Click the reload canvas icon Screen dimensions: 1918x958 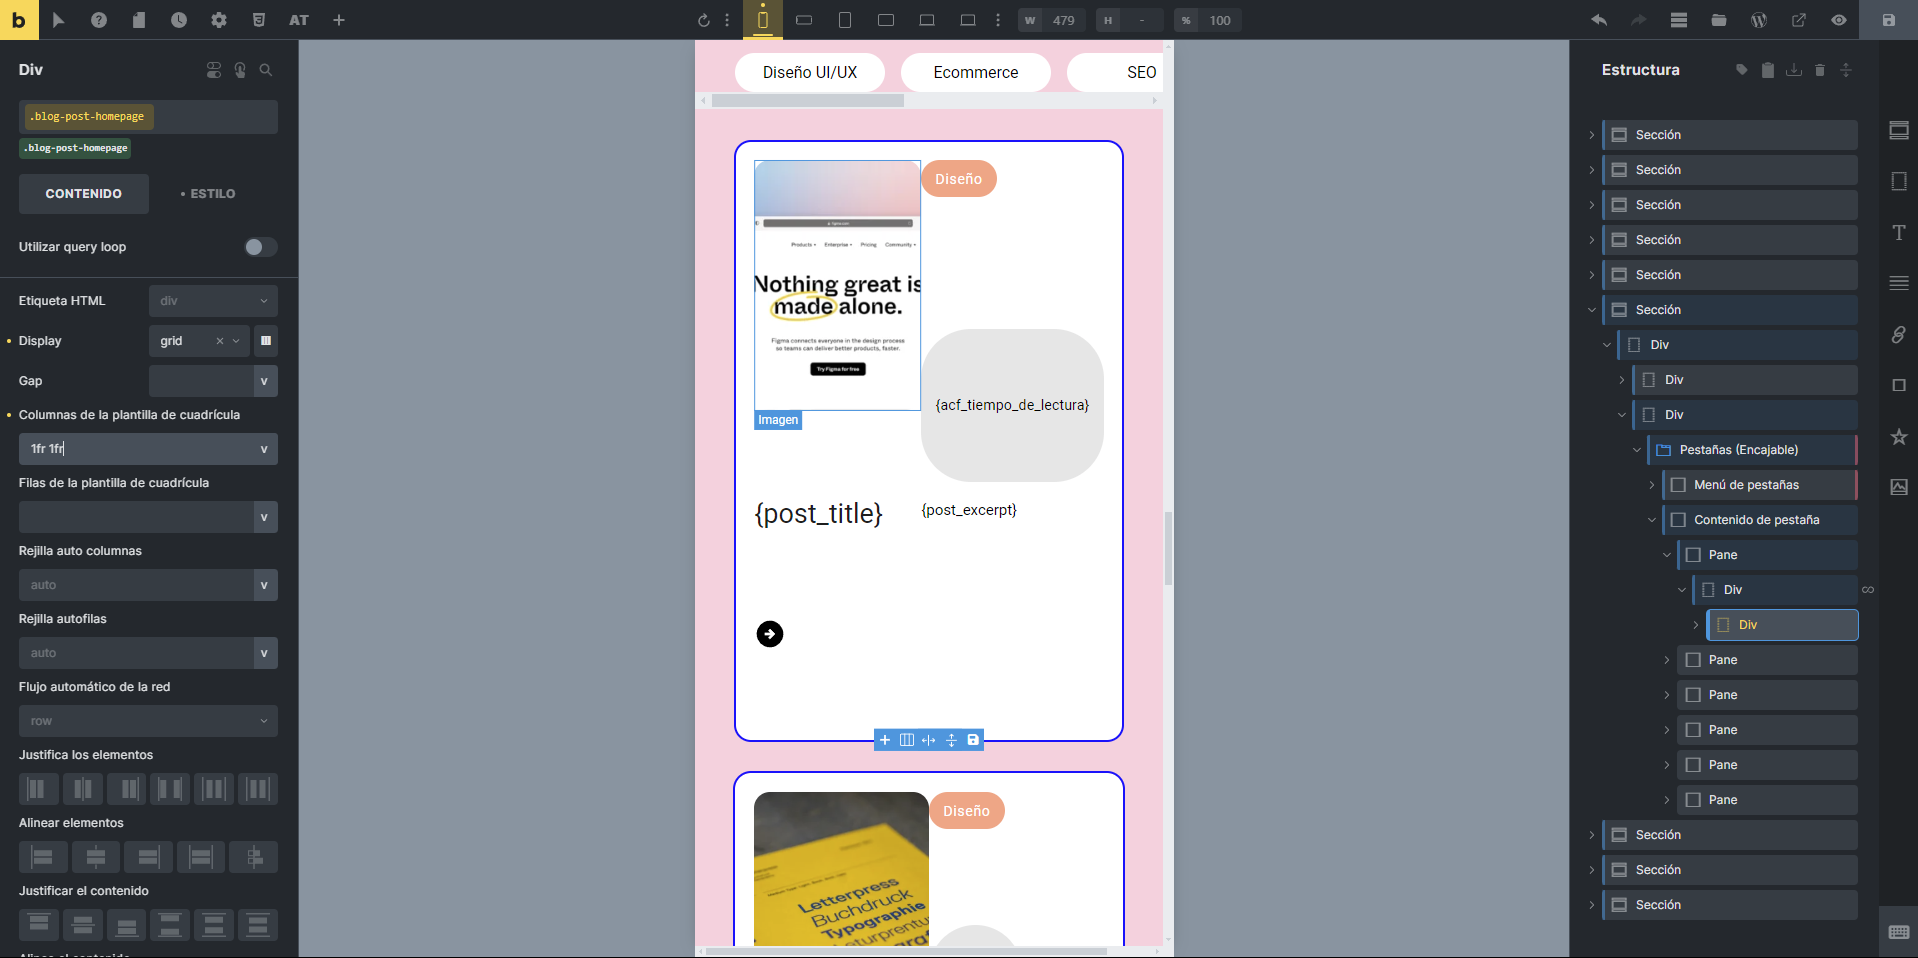704,20
